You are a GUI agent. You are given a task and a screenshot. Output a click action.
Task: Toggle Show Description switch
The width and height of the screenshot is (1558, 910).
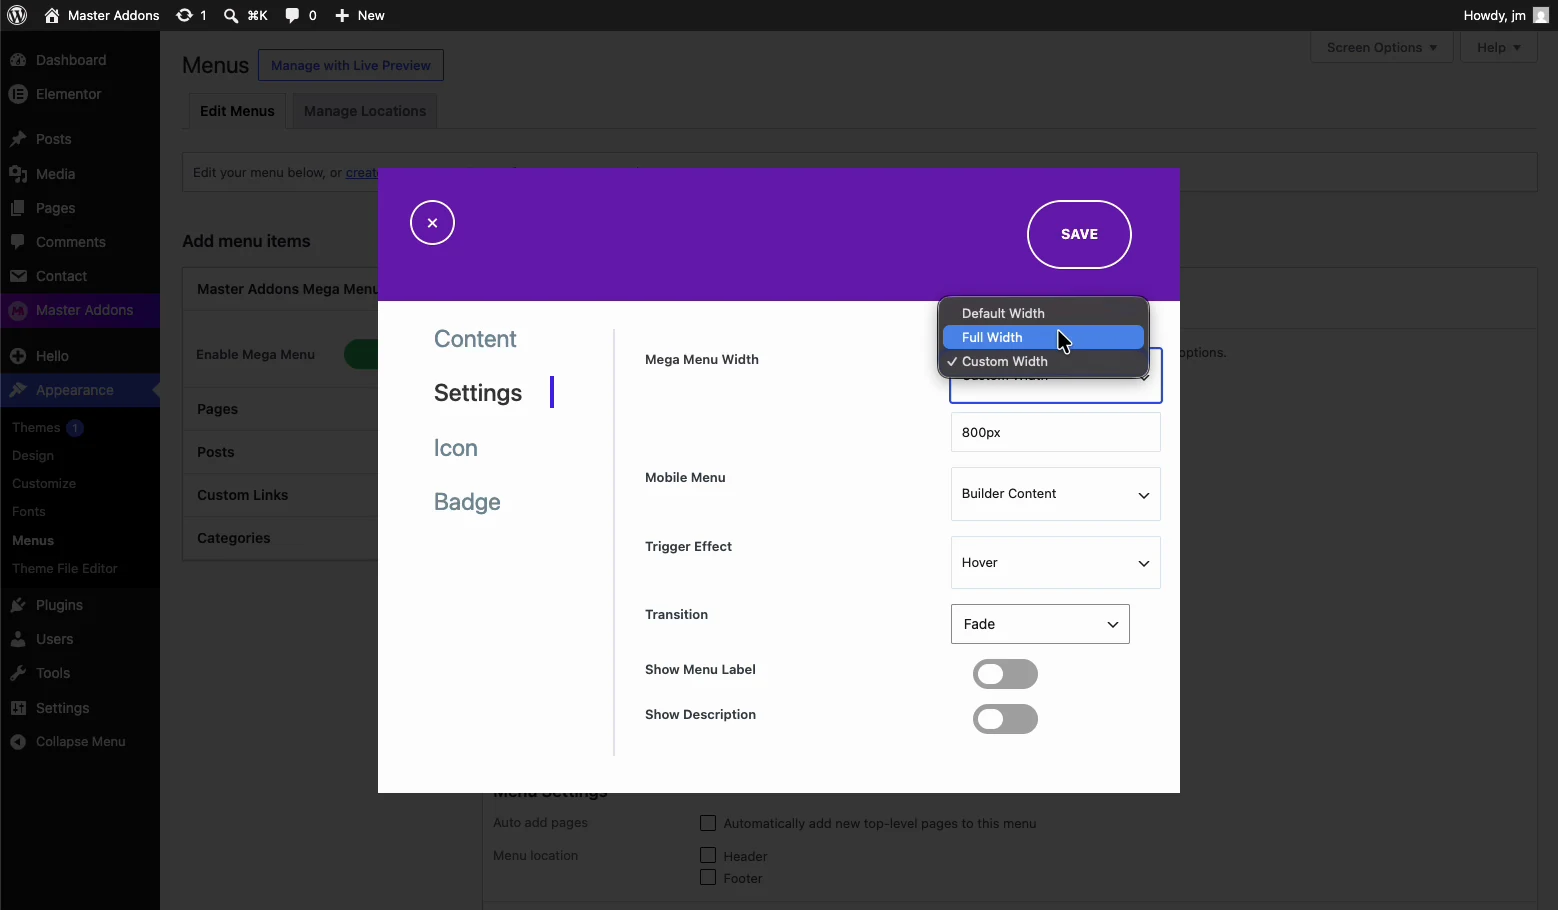[1005, 719]
